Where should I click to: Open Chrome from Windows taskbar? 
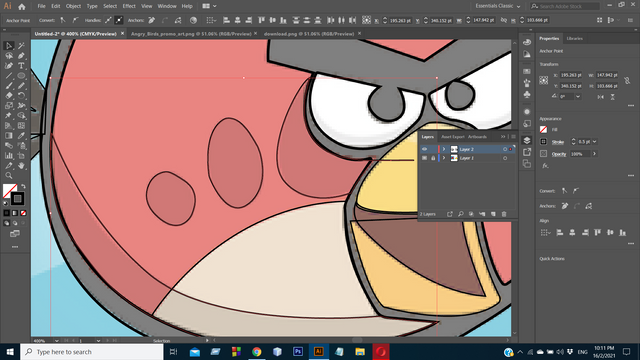coord(257,351)
